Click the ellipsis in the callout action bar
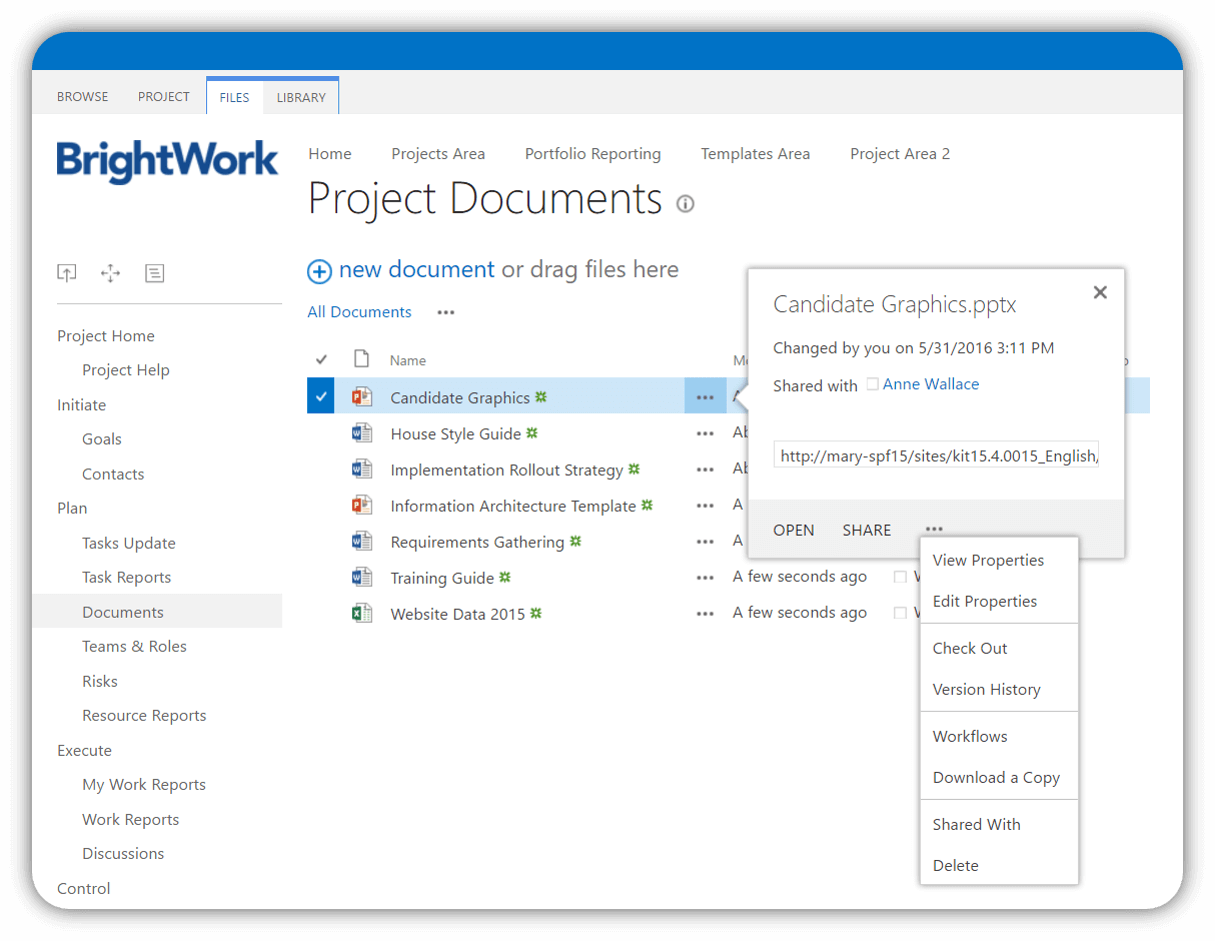1215x941 pixels. click(933, 530)
